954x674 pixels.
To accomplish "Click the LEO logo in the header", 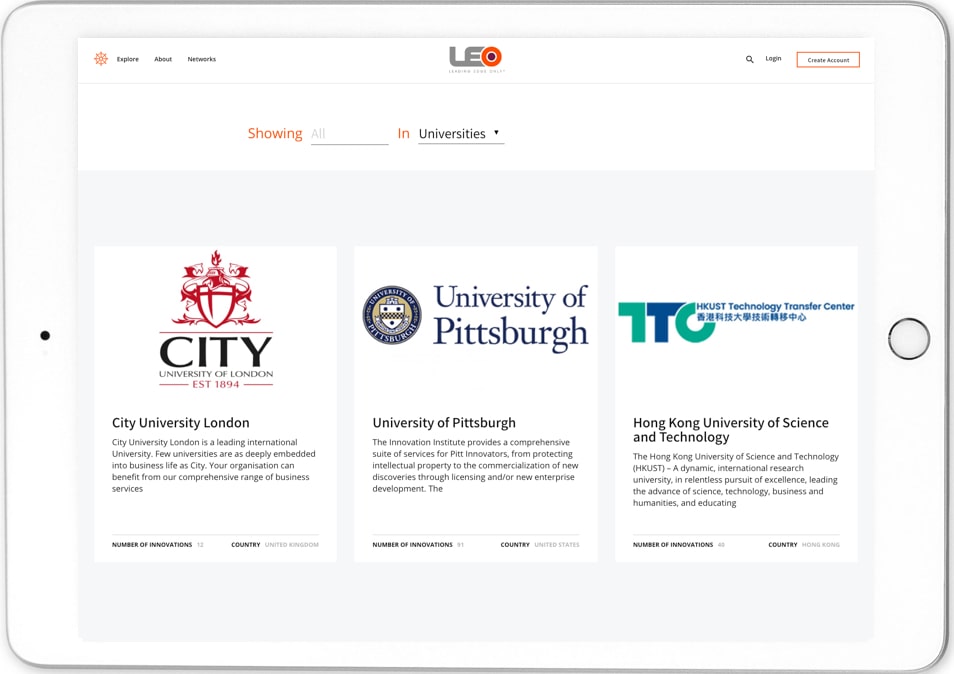I will tap(476, 59).
